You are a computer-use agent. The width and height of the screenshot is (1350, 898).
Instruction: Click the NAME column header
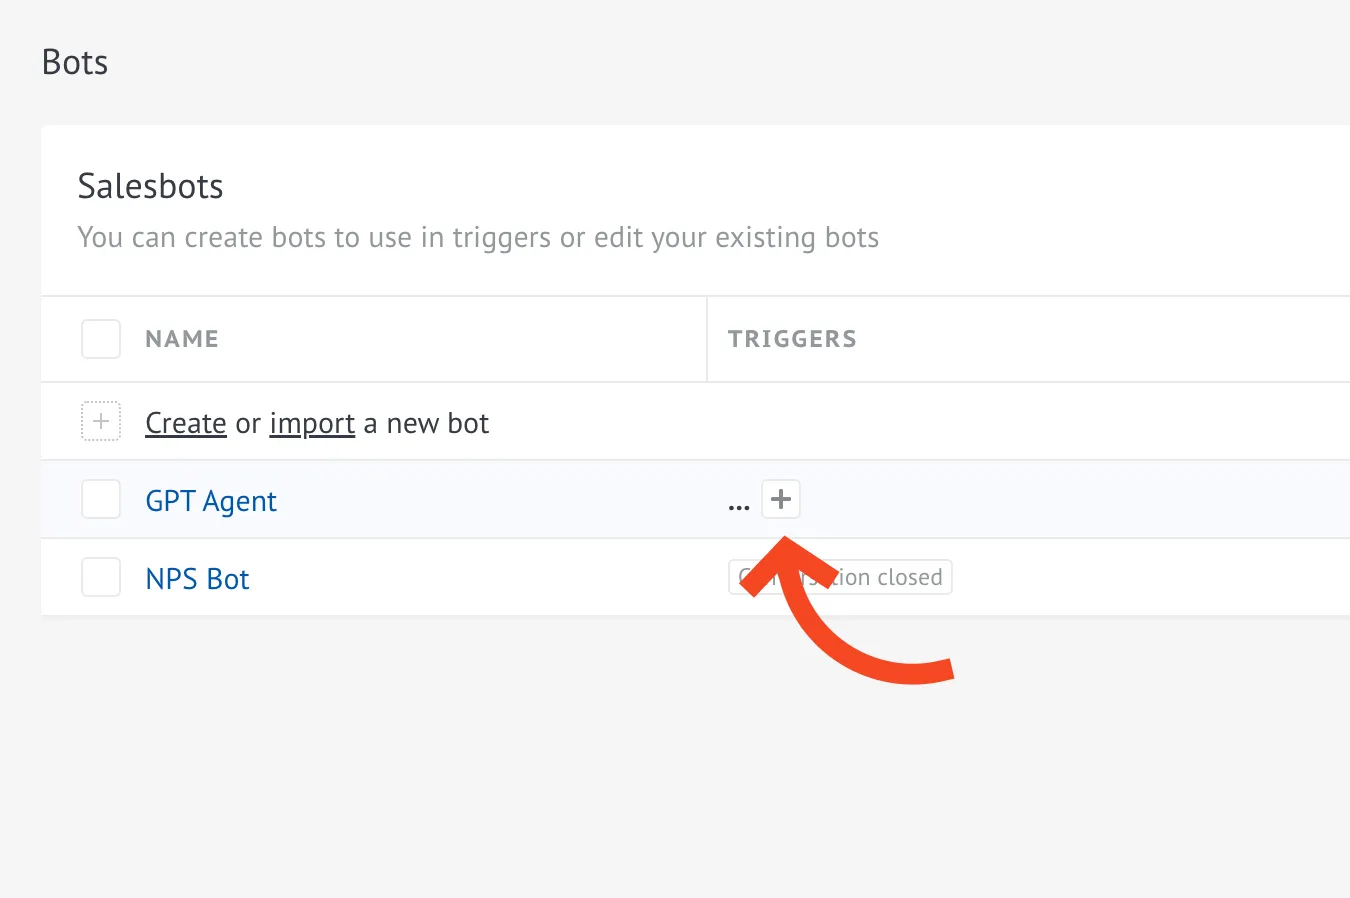coord(182,339)
